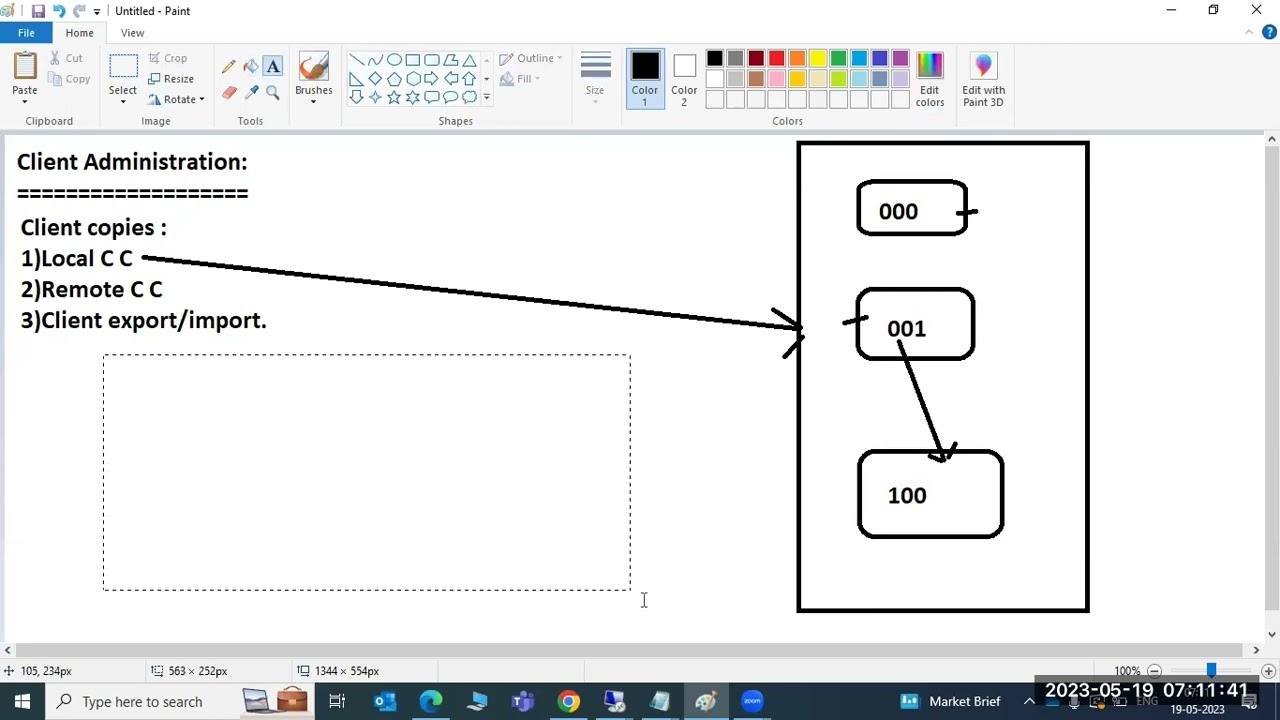
Task: Choose the Five-point star shape
Action: click(x=394, y=97)
